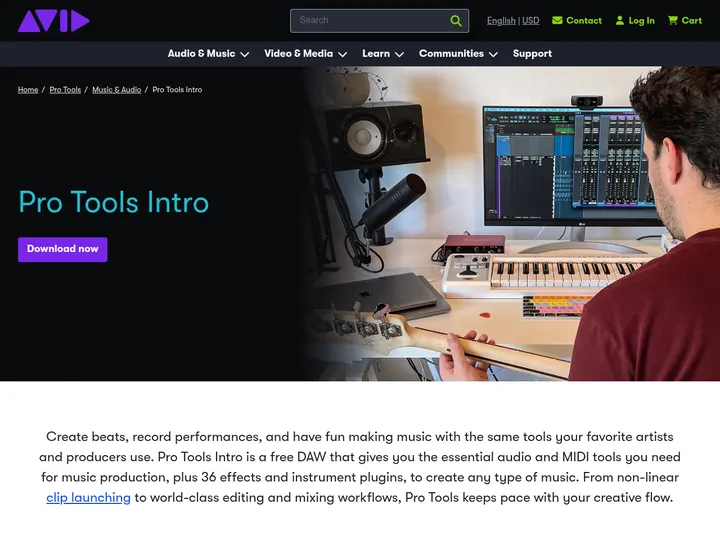Screen dimensions: 720x540
Task: Open the Cart link text
Action: pyautogui.click(x=692, y=21)
